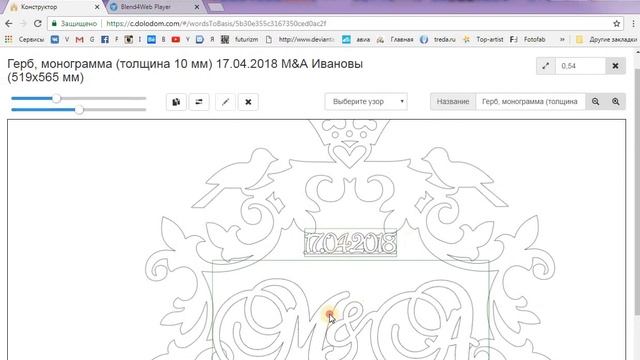Click the secure lock 'Защищено' indicator
This screenshot has width=640, height=360.
click(x=74, y=24)
